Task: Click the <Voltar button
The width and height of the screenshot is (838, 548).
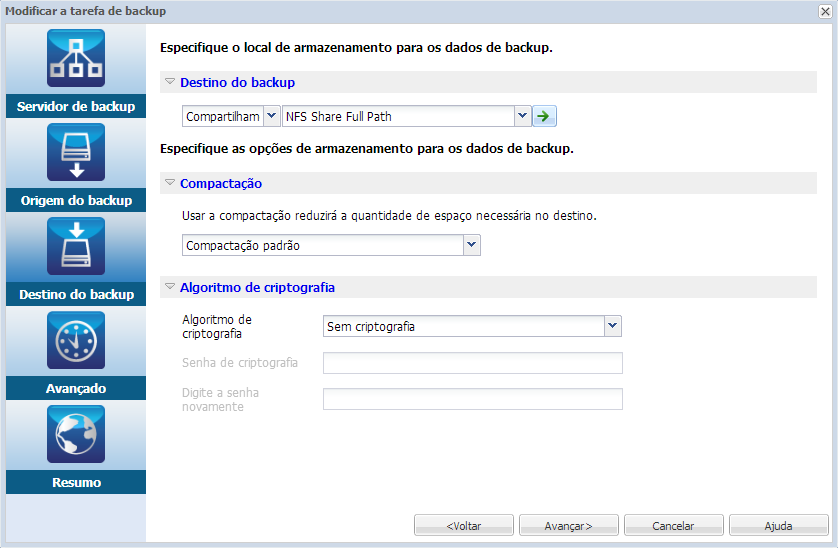Action: coord(464,525)
